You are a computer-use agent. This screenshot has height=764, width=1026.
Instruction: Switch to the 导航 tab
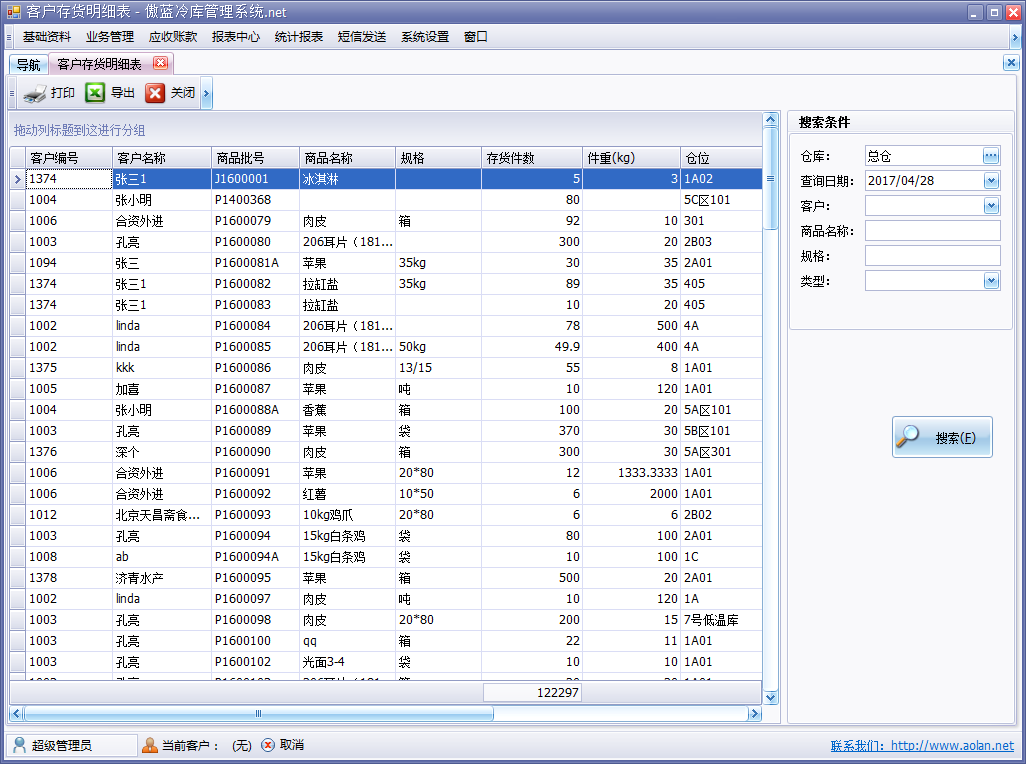point(28,65)
